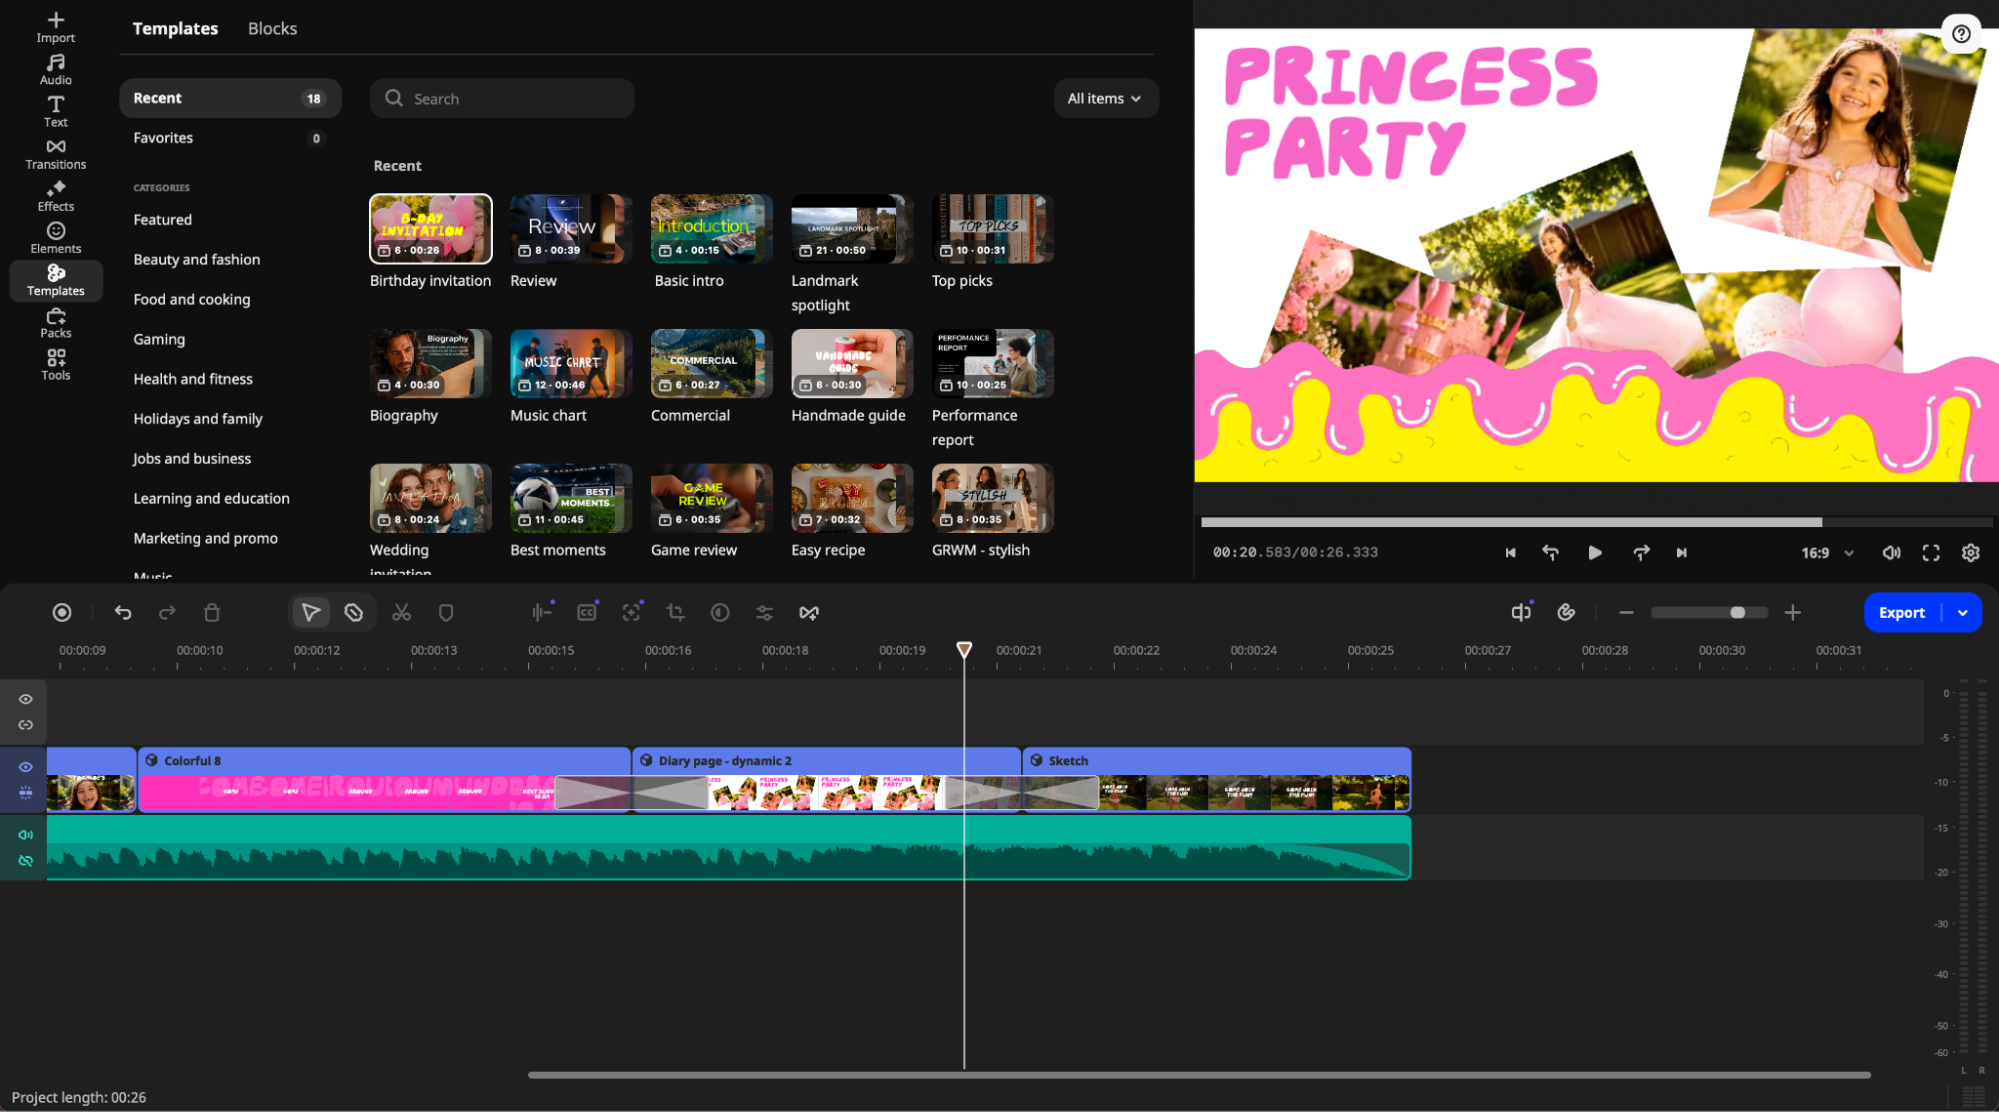Toggle visibility of the empty top track
Screen dimensions: 1999x1112
[x=26, y=699]
